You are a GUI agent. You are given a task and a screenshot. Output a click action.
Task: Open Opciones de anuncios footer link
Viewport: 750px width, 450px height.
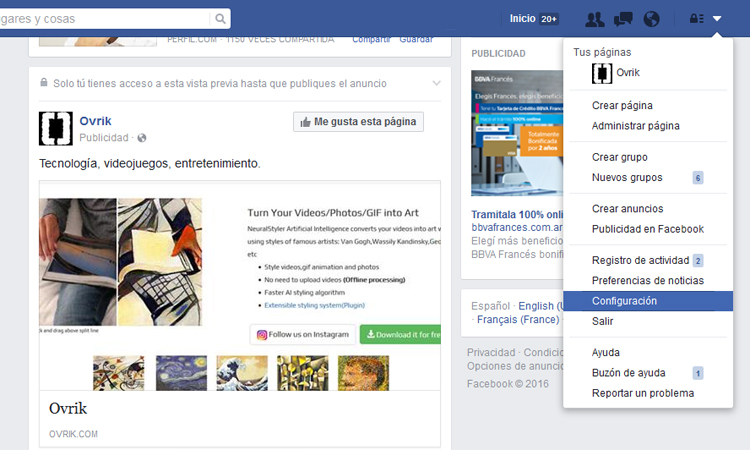pyautogui.click(x=515, y=366)
